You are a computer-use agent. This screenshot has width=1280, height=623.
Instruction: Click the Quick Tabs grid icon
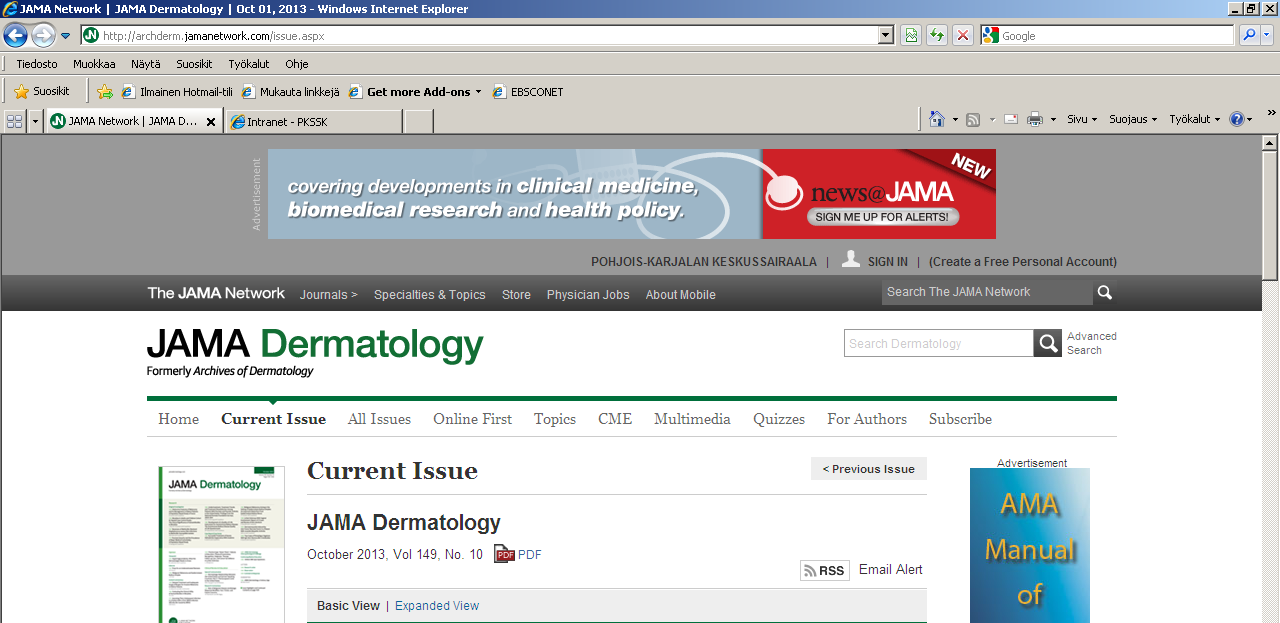(x=15, y=121)
